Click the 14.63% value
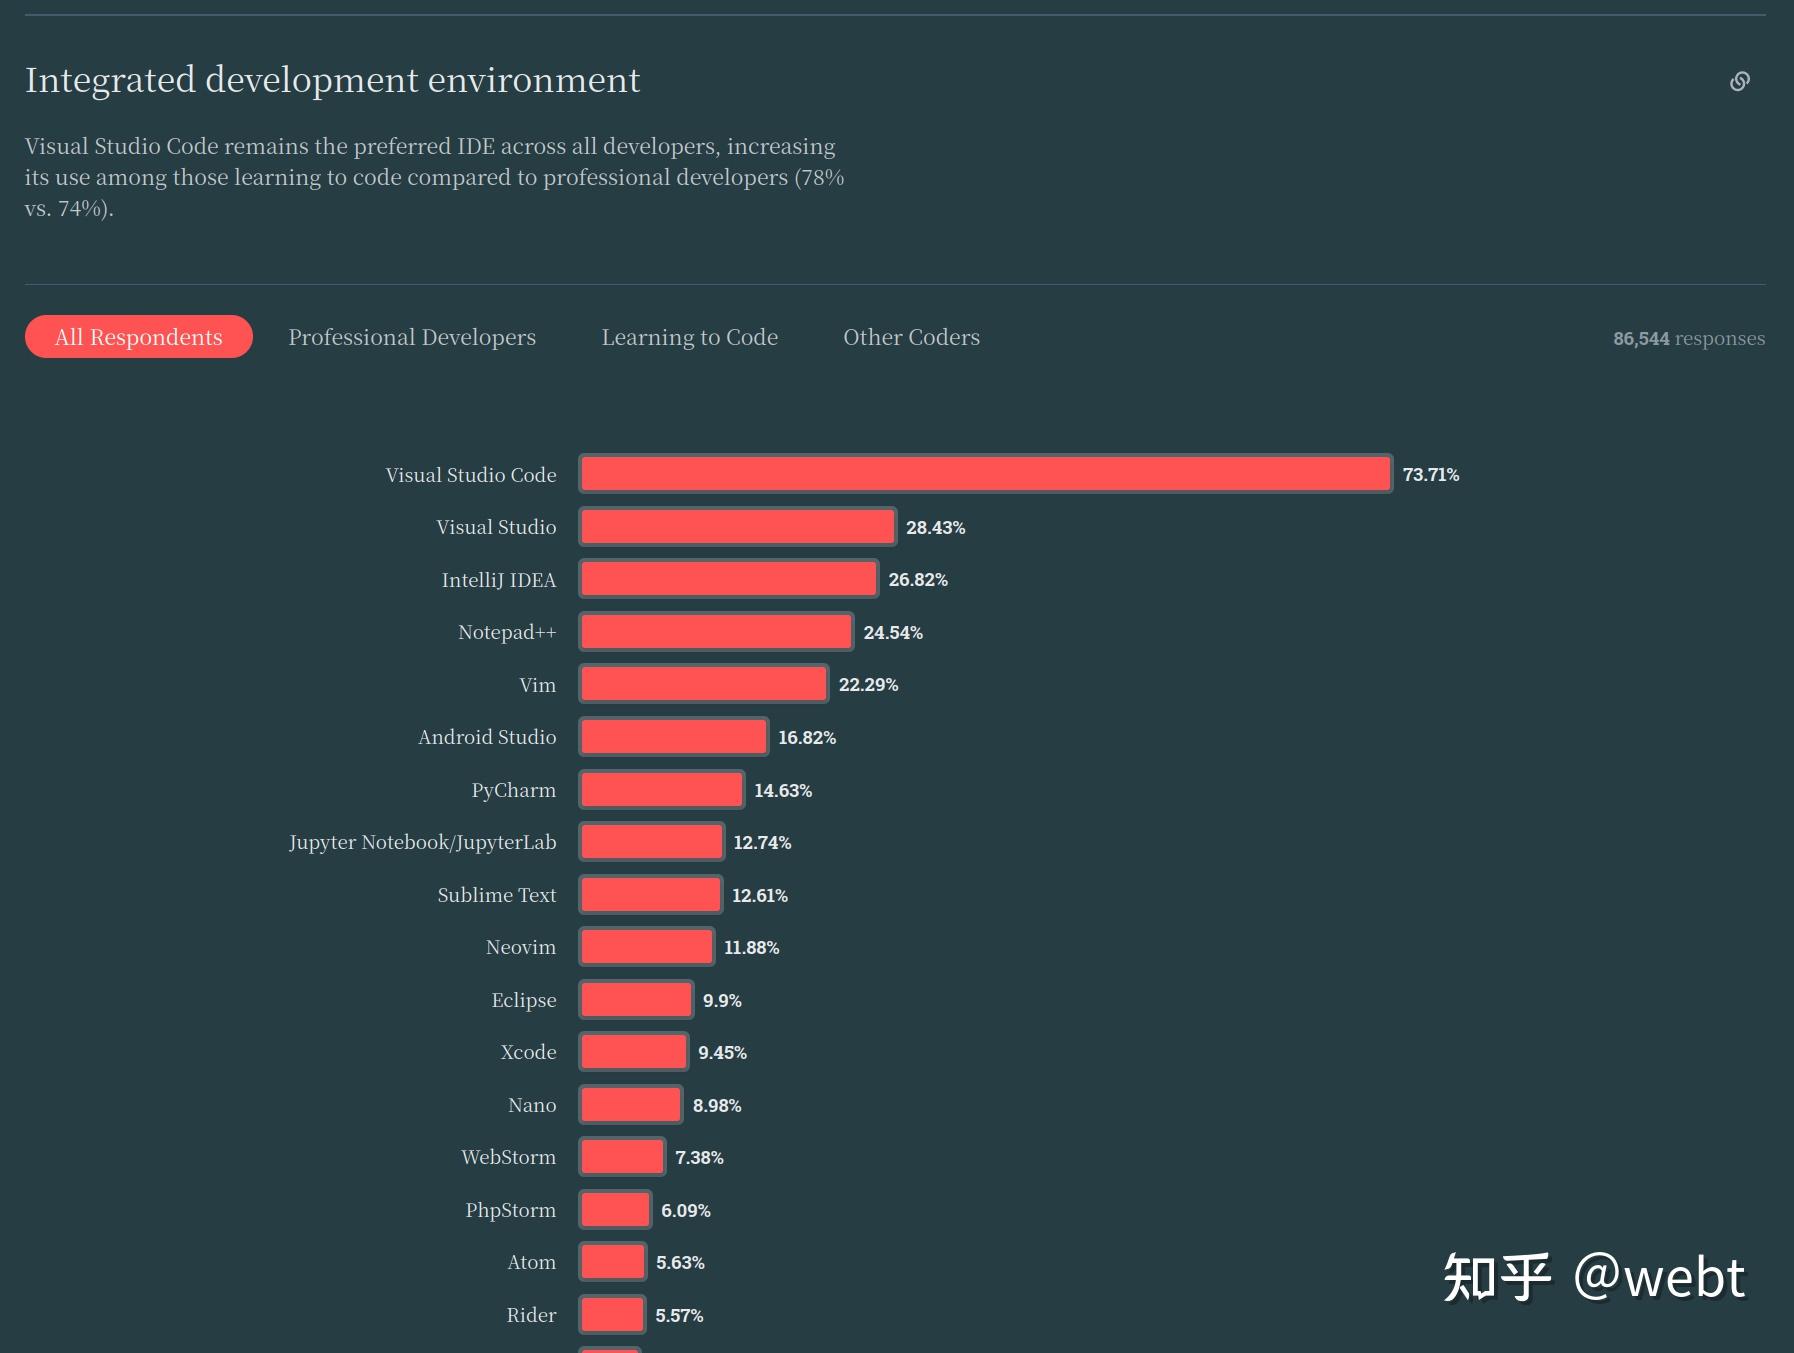The width and height of the screenshot is (1794, 1353). pyautogui.click(x=783, y=790)
